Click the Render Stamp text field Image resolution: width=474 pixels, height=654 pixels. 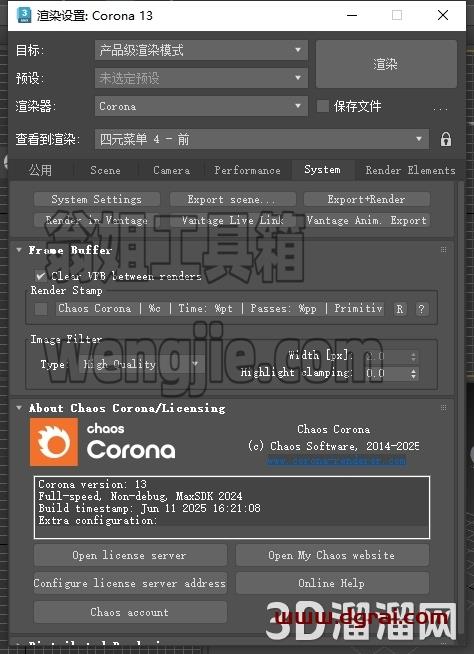pyautogui.click(x=220, y=309)
